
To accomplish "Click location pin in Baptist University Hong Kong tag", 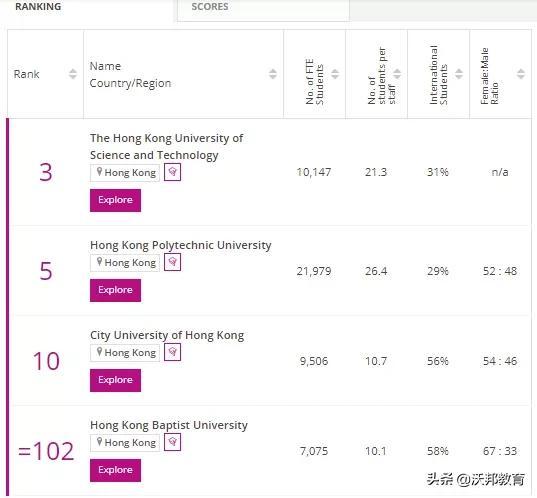I will (99, 442).
